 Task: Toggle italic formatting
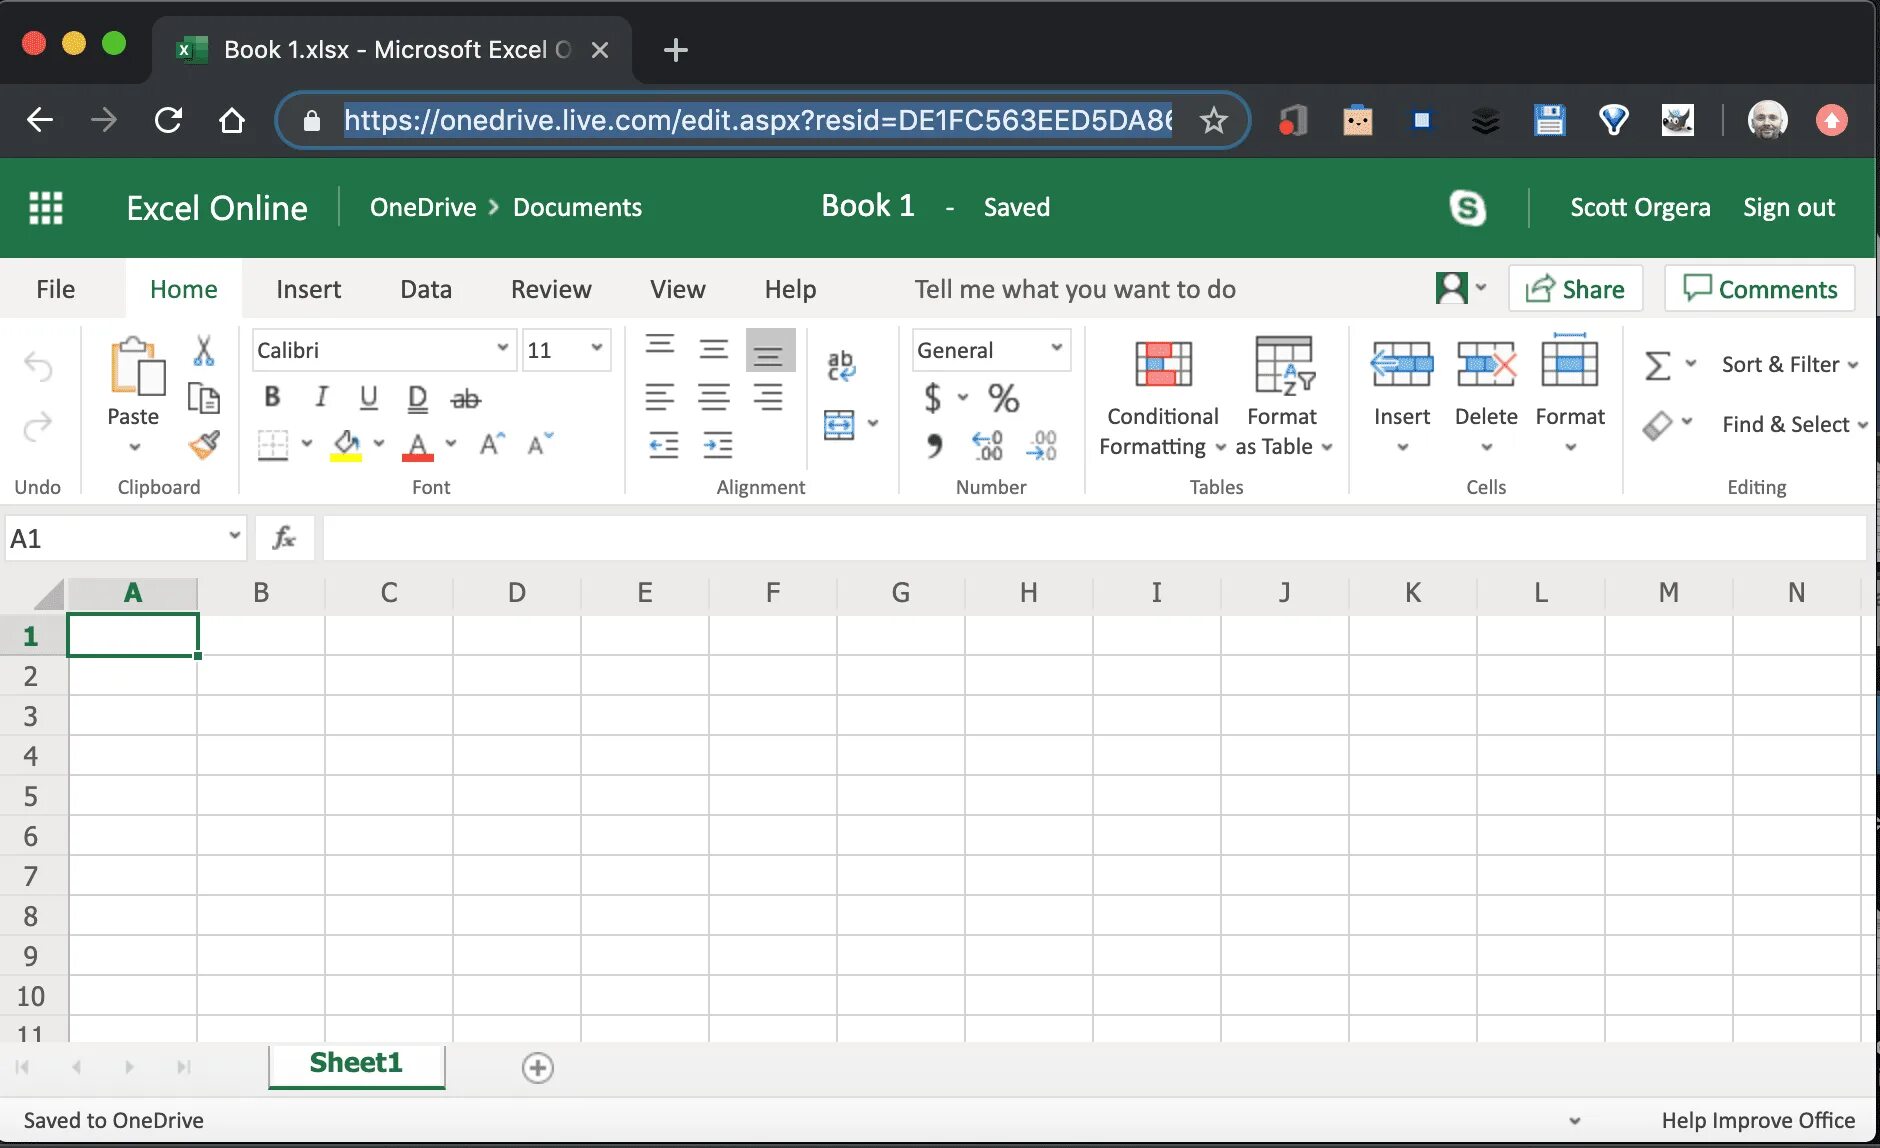point(321,397)
